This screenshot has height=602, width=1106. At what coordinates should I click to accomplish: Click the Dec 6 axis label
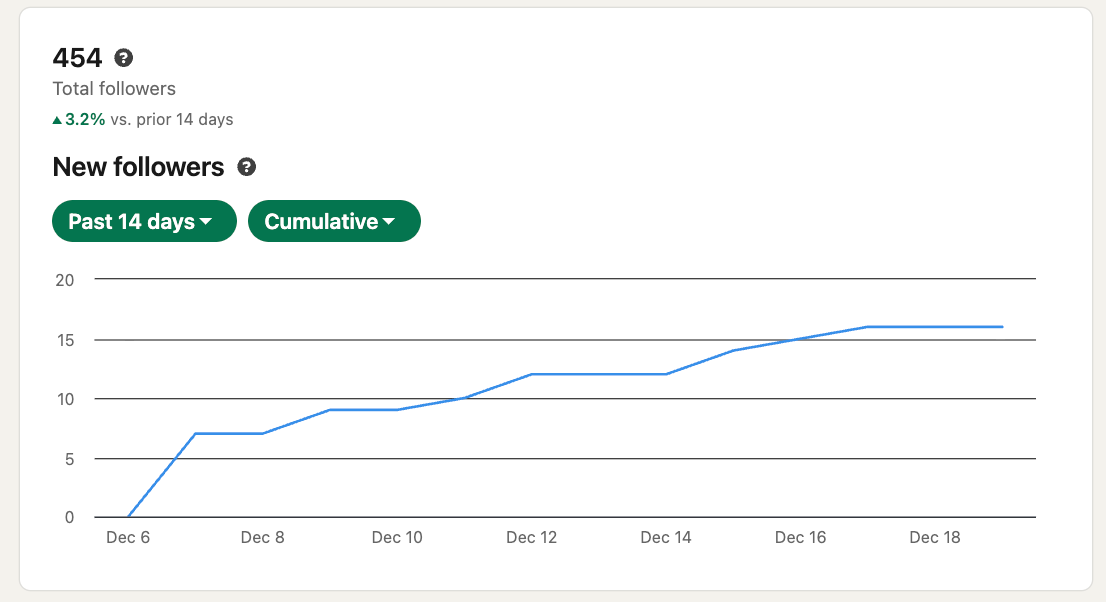pos(128,538)
